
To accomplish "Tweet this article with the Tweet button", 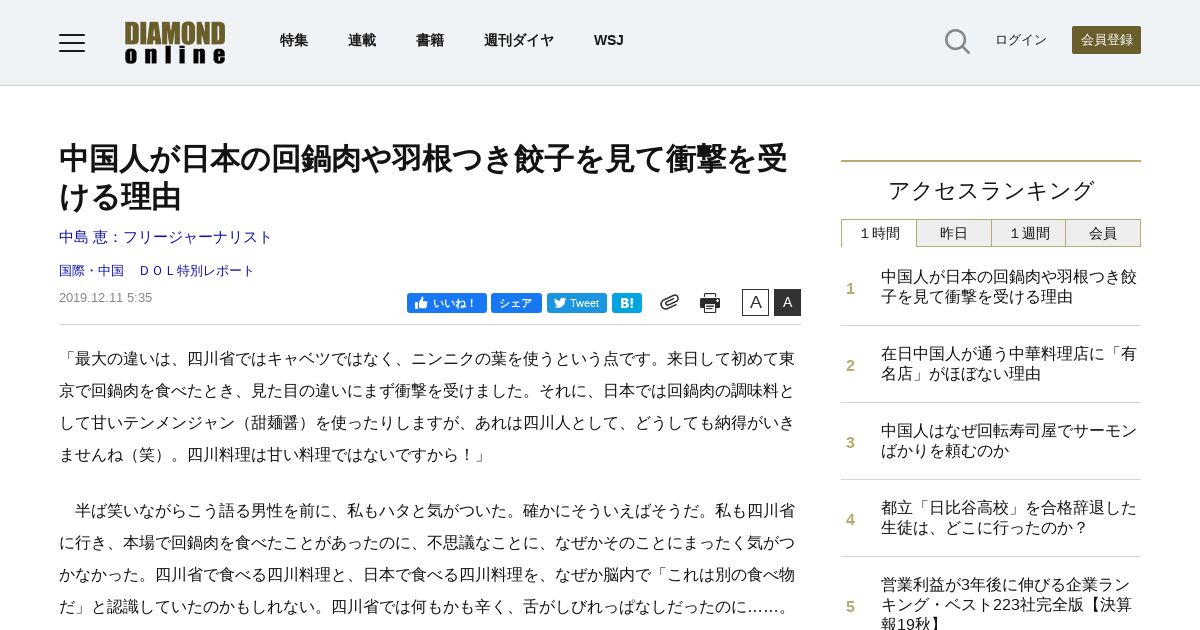I will 577,303.
